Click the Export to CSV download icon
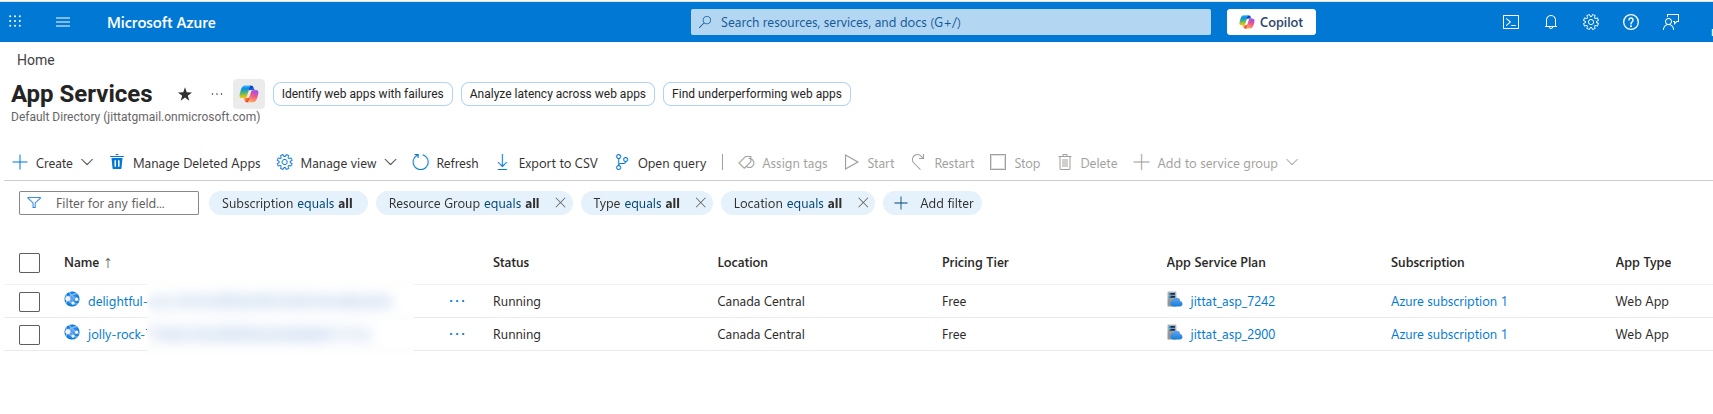 click(x=503, y=162)
